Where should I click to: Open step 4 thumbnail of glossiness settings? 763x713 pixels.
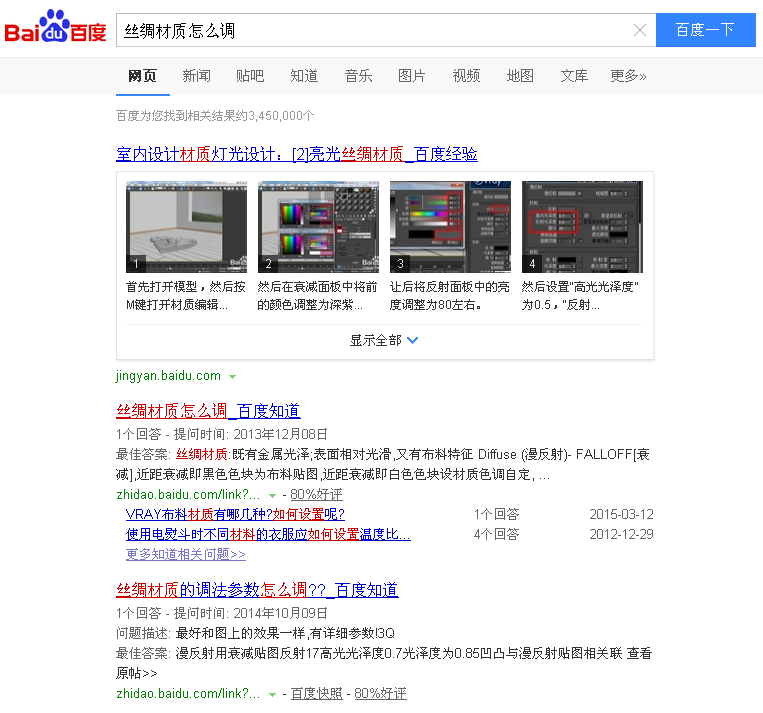(582, 227)
